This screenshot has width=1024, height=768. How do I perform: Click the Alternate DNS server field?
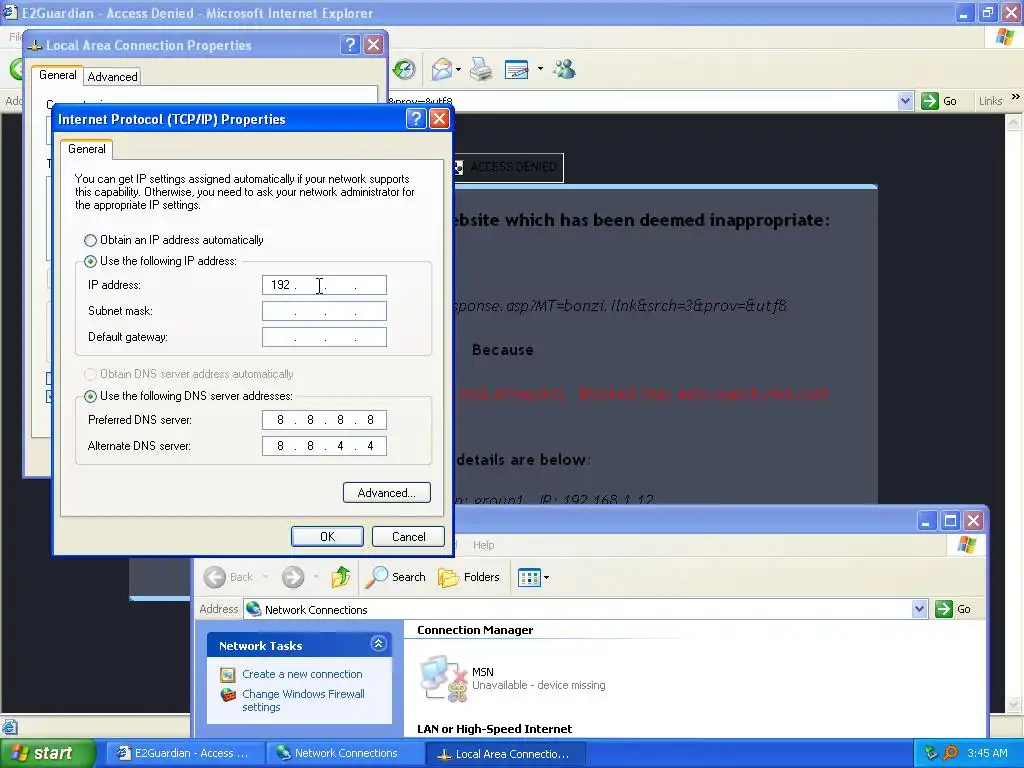[x=324, y=447]
